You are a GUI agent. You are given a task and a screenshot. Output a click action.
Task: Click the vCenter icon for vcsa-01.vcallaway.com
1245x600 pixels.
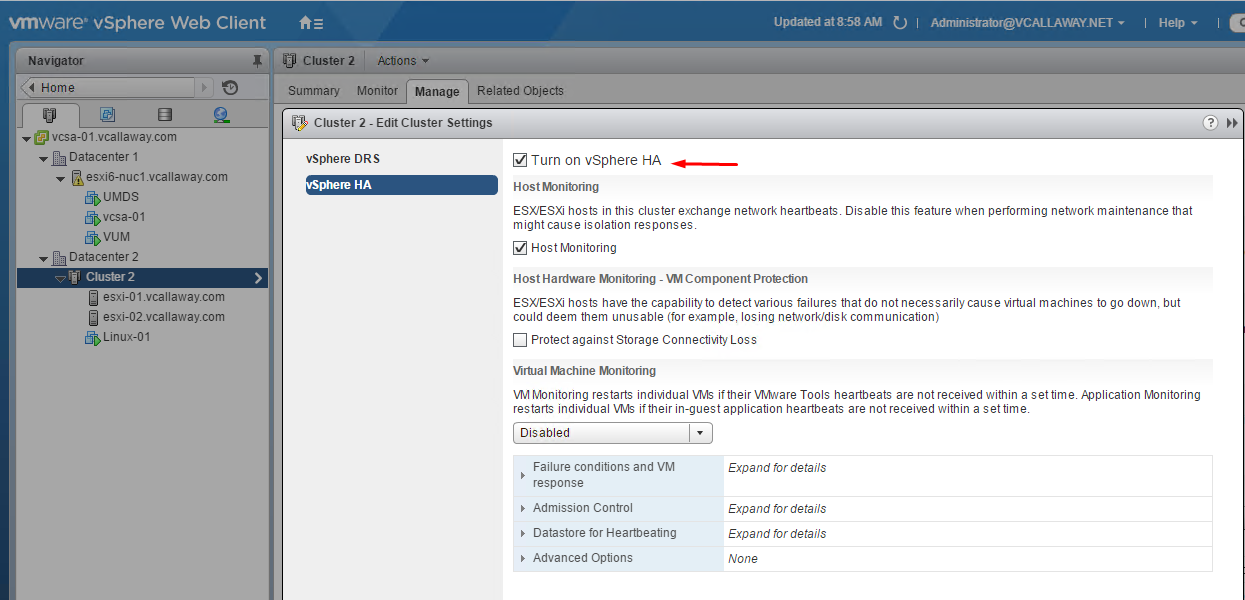tap(42, 137)
